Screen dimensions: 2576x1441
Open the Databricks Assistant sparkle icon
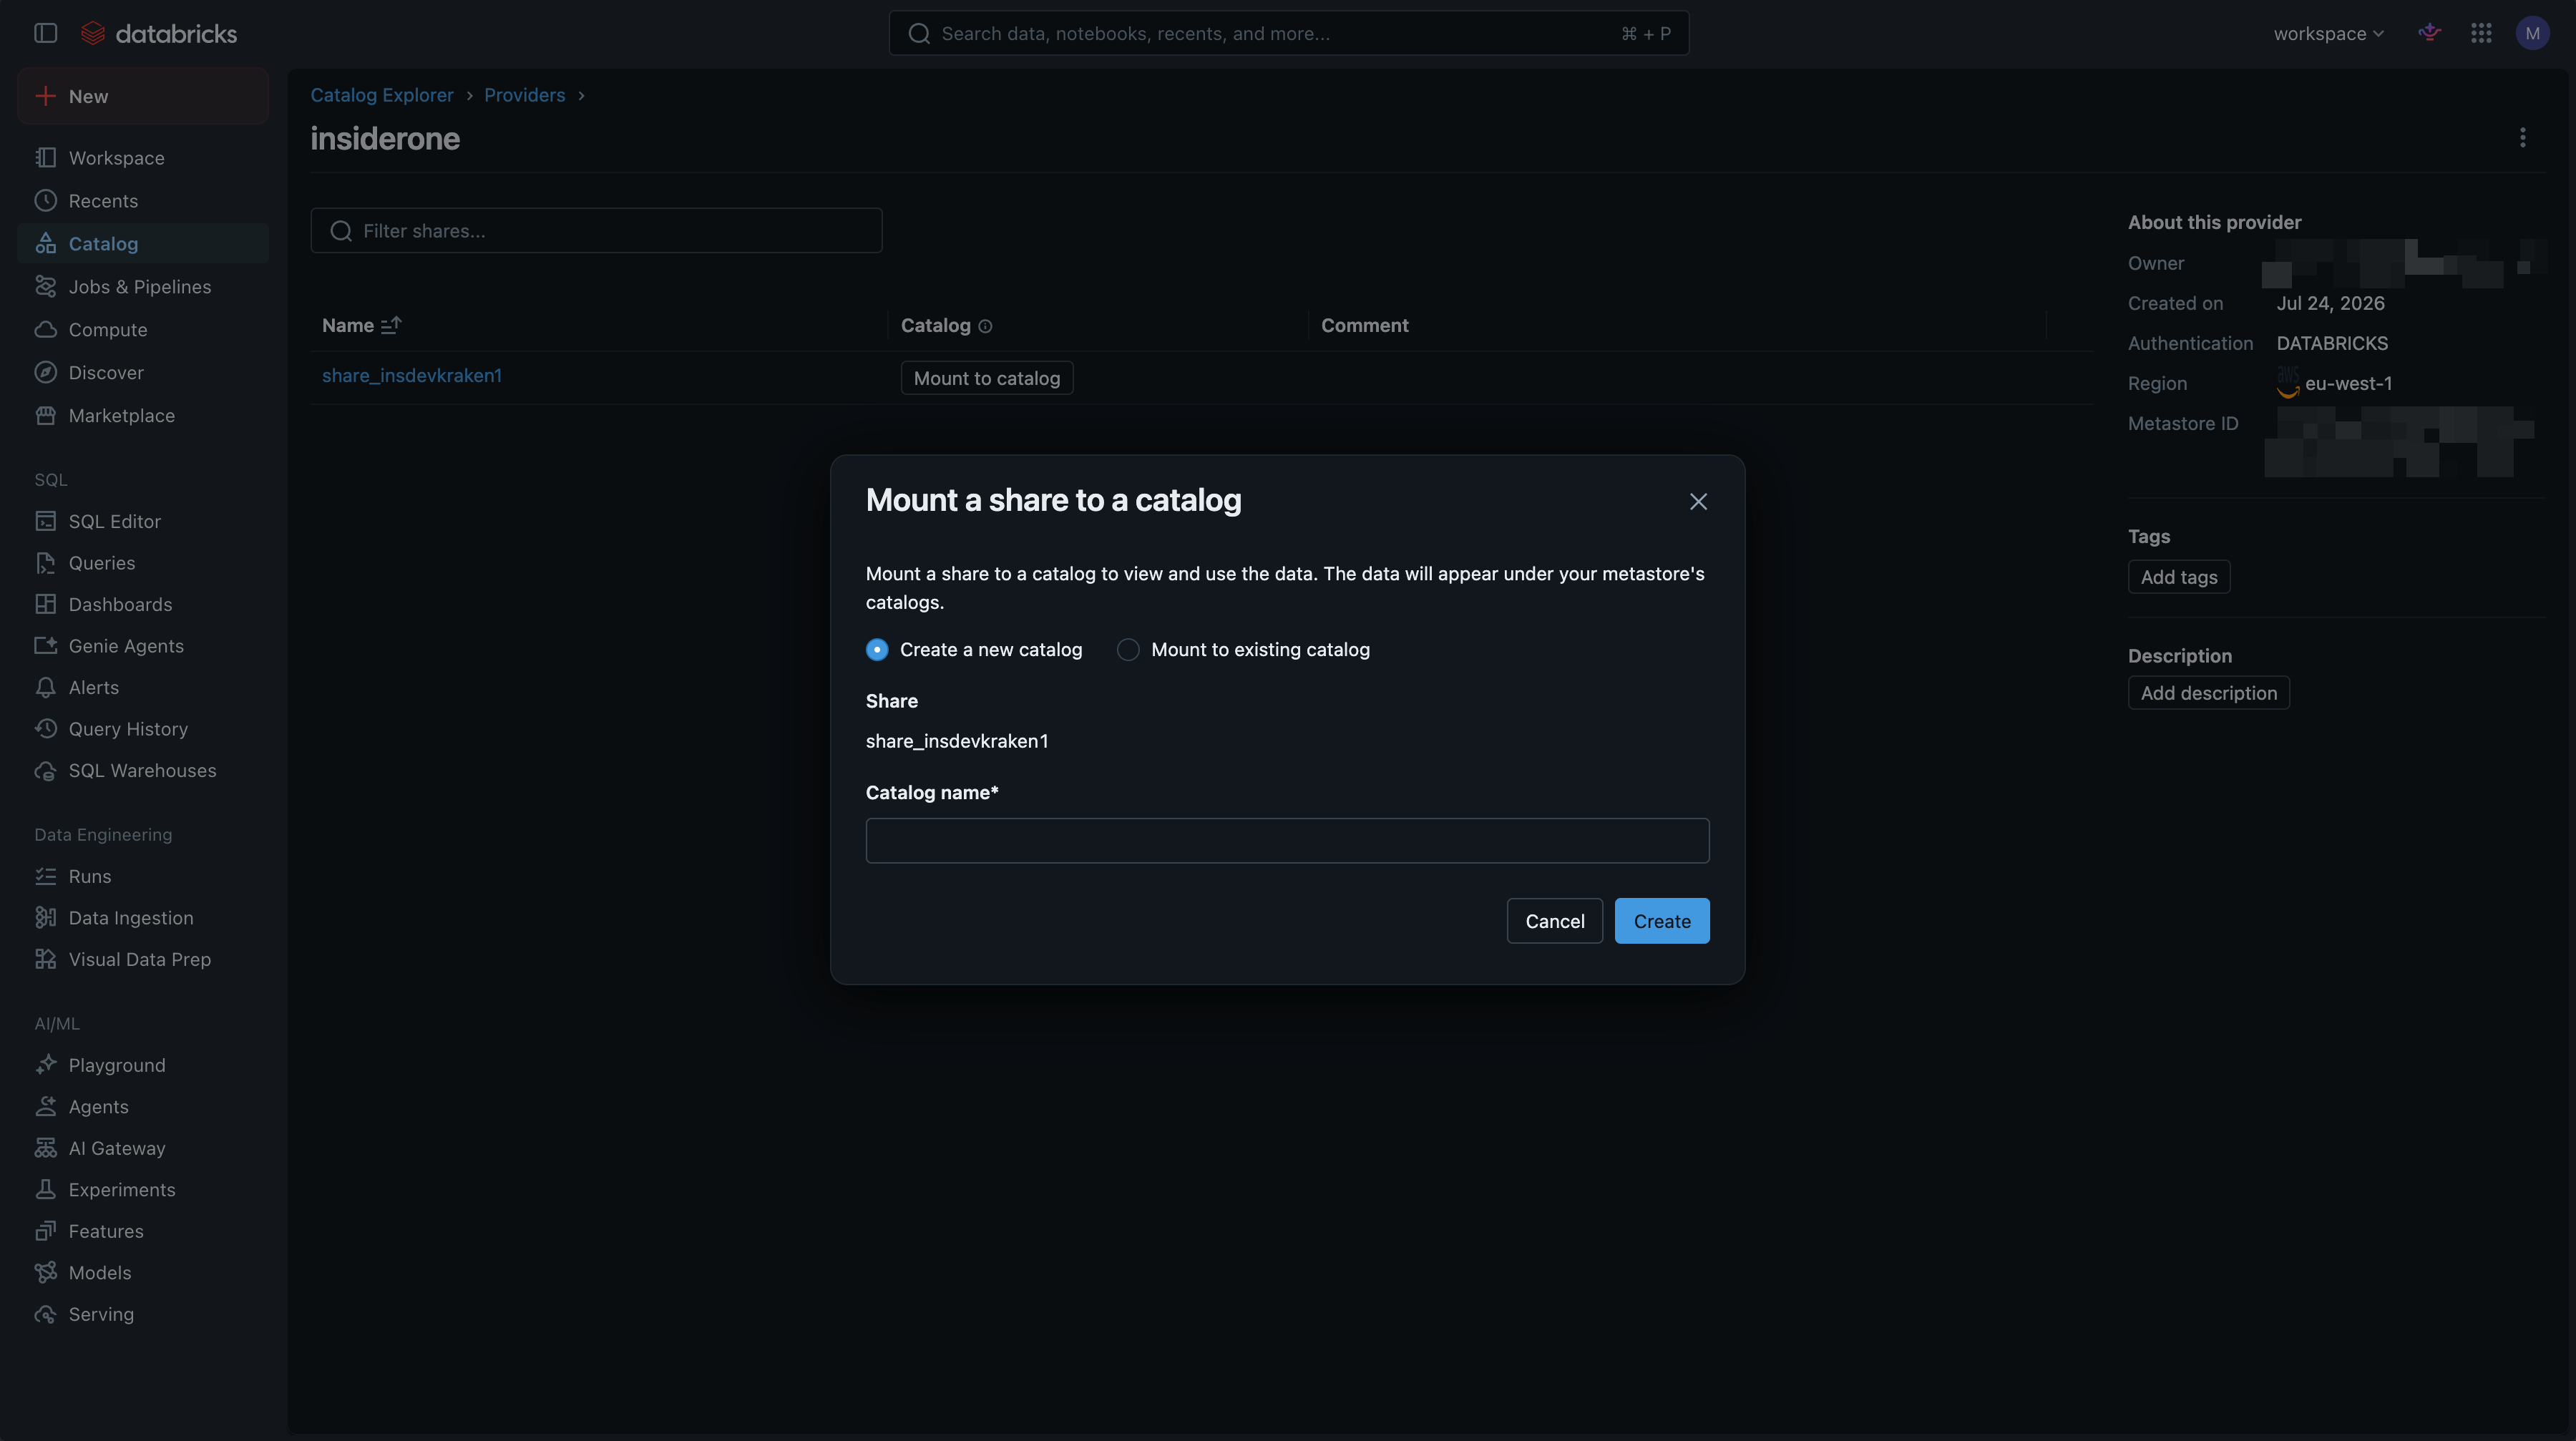[2430, 33]
